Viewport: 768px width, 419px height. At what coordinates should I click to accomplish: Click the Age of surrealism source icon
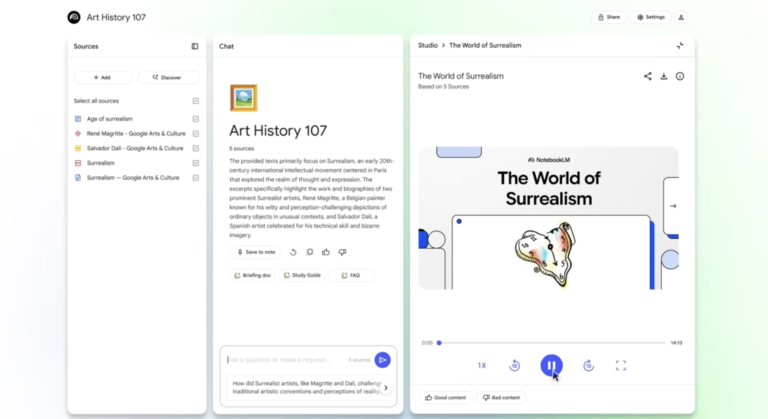78,119
